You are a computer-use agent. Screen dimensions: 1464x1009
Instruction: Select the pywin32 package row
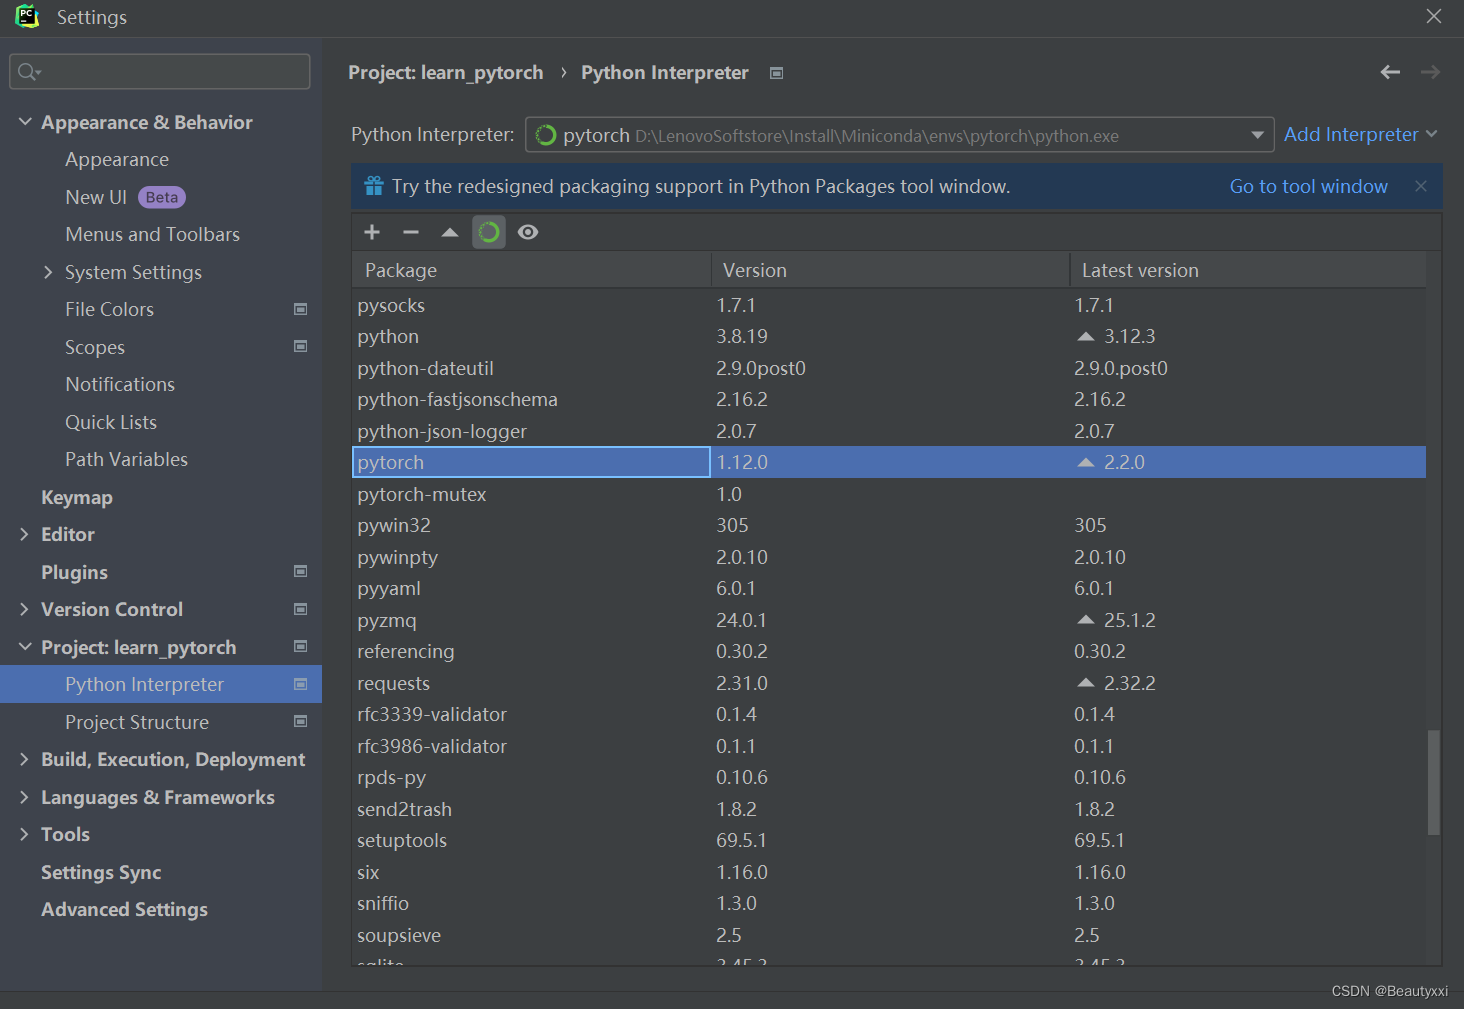pos(889,525)
